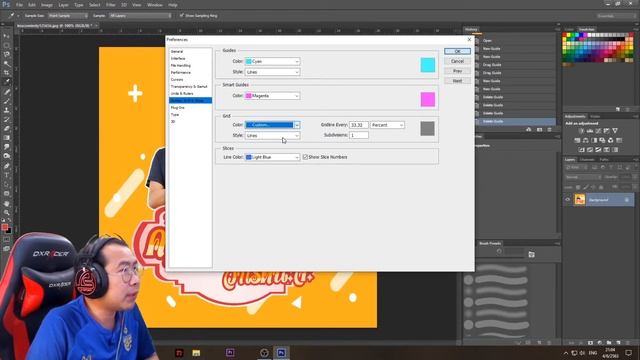The height and width of the screenshot is (360, 640).
Task: Select Performance in Preferences list
Action: [x=180, y=72]
